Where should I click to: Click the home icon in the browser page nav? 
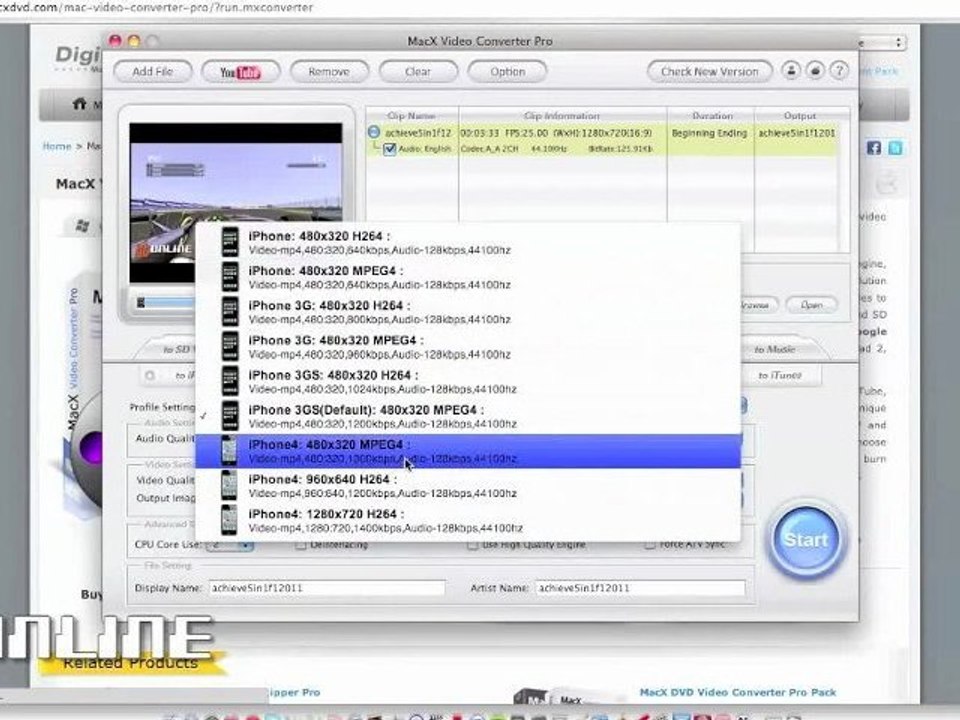pos(80,103)
